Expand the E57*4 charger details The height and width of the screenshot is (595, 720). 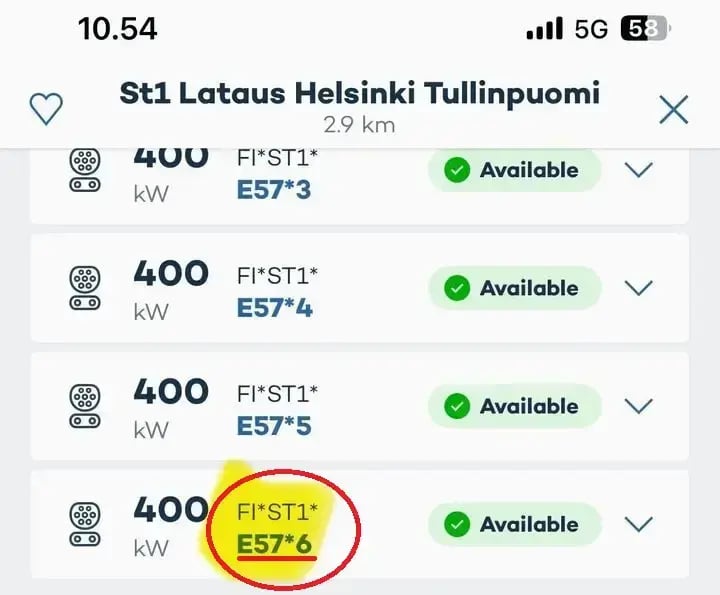[x=638, y=288]
